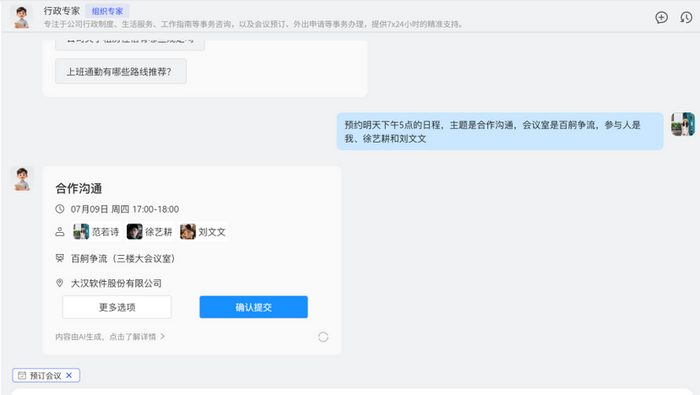Open chat history clock icon
The image size is (700, 395).
click(686, 17)
